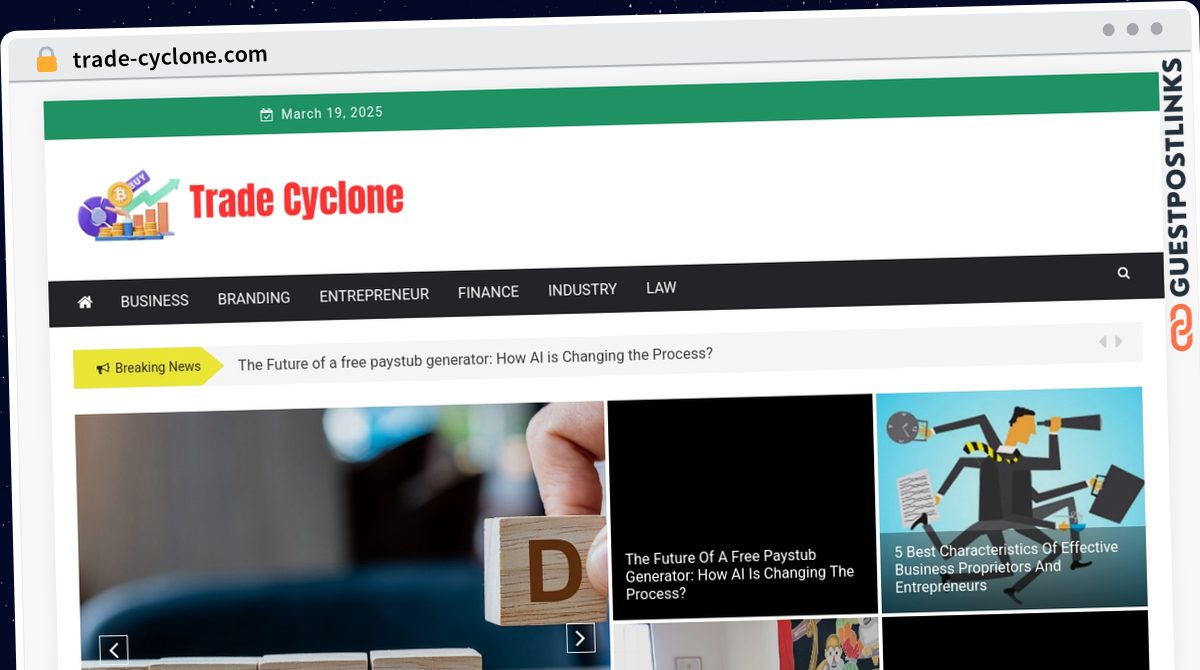This screenshot has height=670, width=1200.
Task: Click the Trade Cyclone logo graphic
Action: [x=129, y=205]
